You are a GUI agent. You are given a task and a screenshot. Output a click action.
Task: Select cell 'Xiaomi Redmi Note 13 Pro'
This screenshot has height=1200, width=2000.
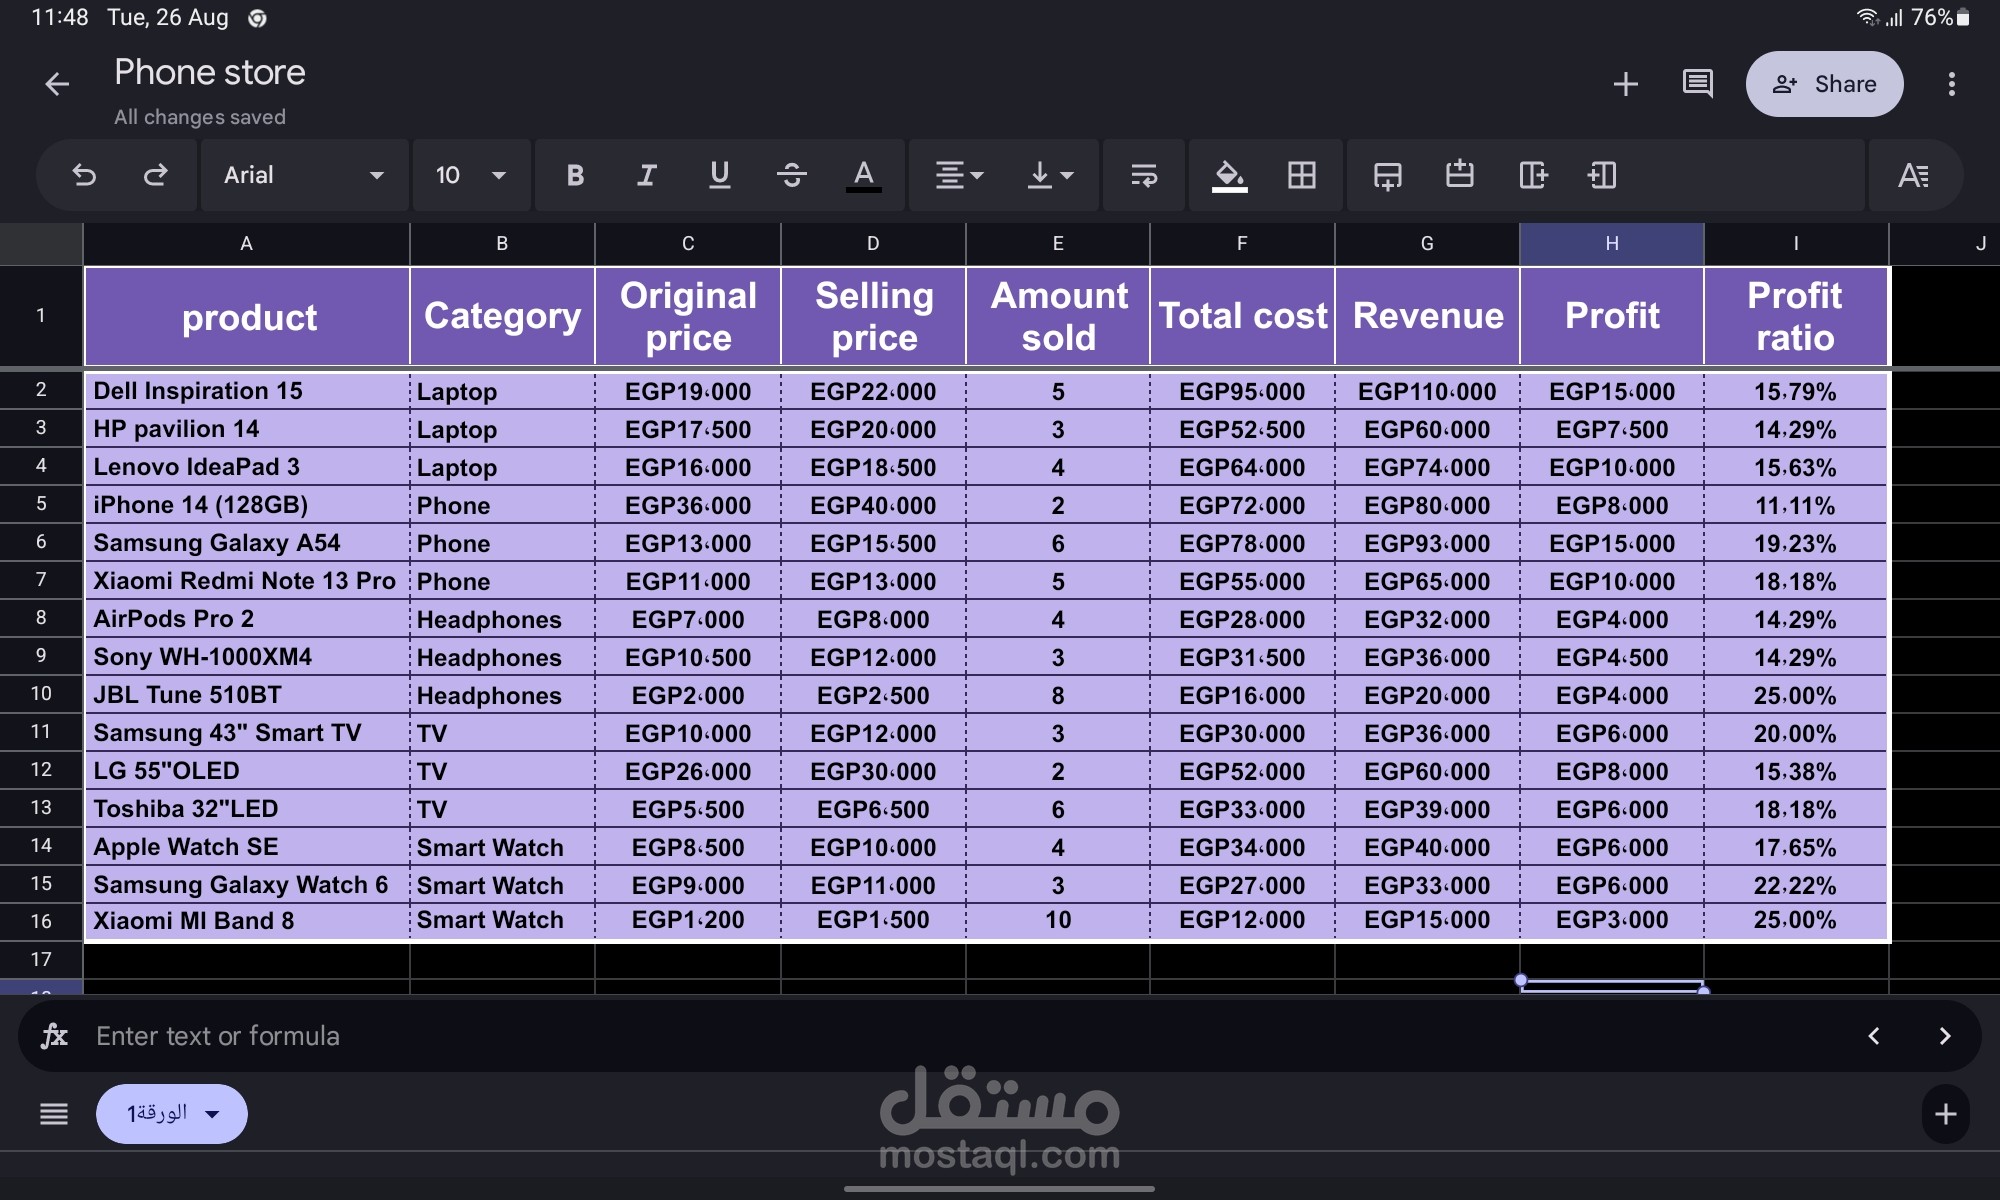tap(247, 581)
